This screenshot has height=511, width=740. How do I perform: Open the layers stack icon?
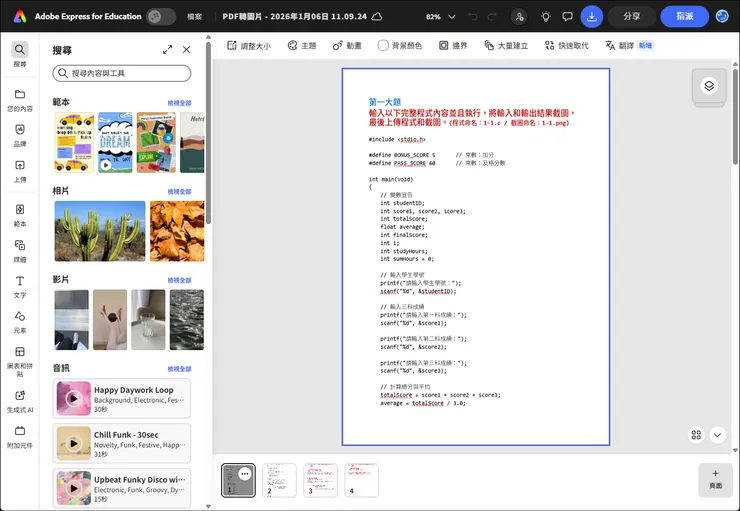[x=709, y=86]
